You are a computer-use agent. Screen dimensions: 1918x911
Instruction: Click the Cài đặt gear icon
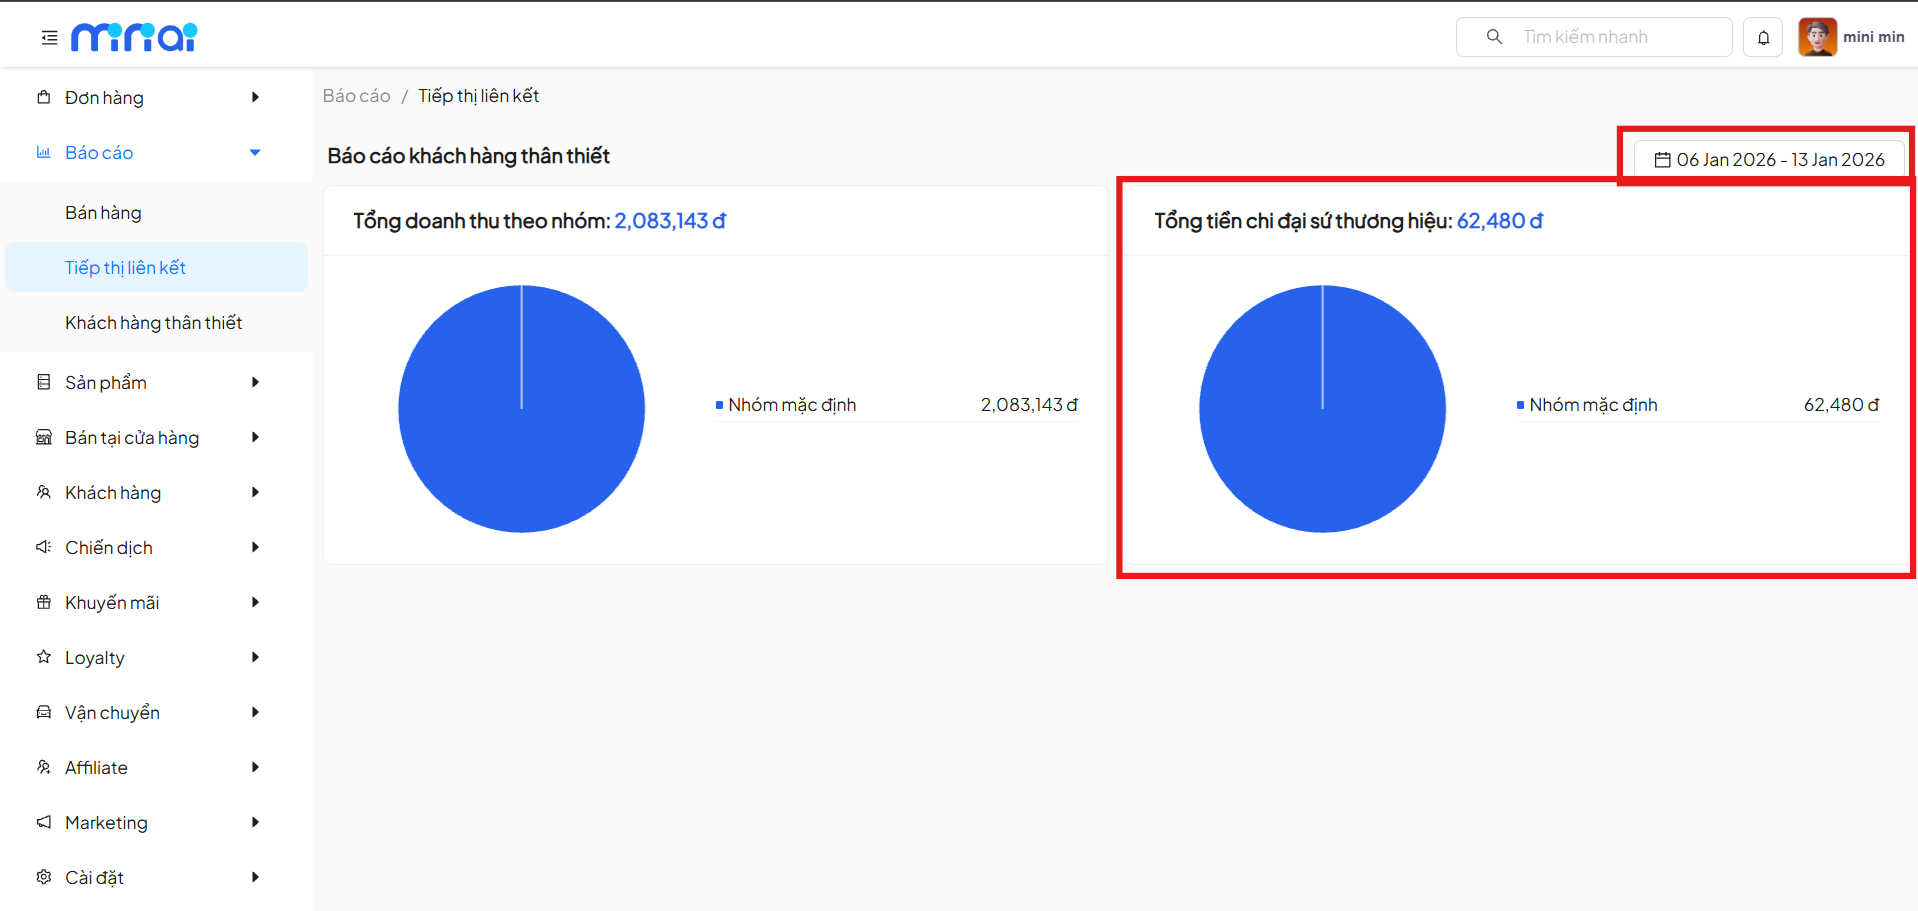[44, 877]
